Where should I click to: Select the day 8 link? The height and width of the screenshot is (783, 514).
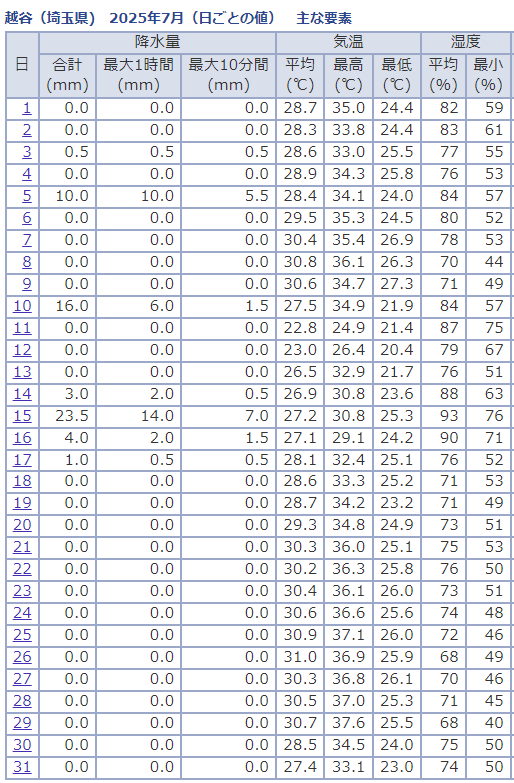[26, 262]
